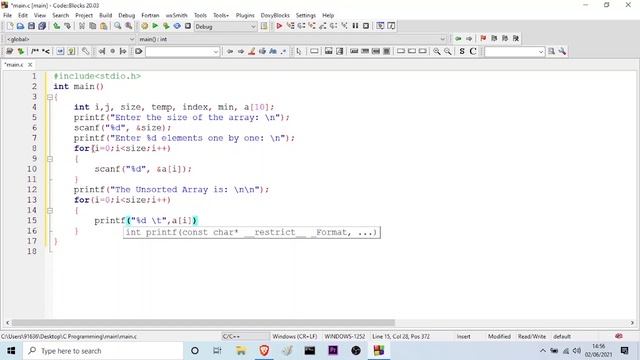The width and height of the screenshot is (640, 360).
Task: Save all files
Action: pos(42,26)
